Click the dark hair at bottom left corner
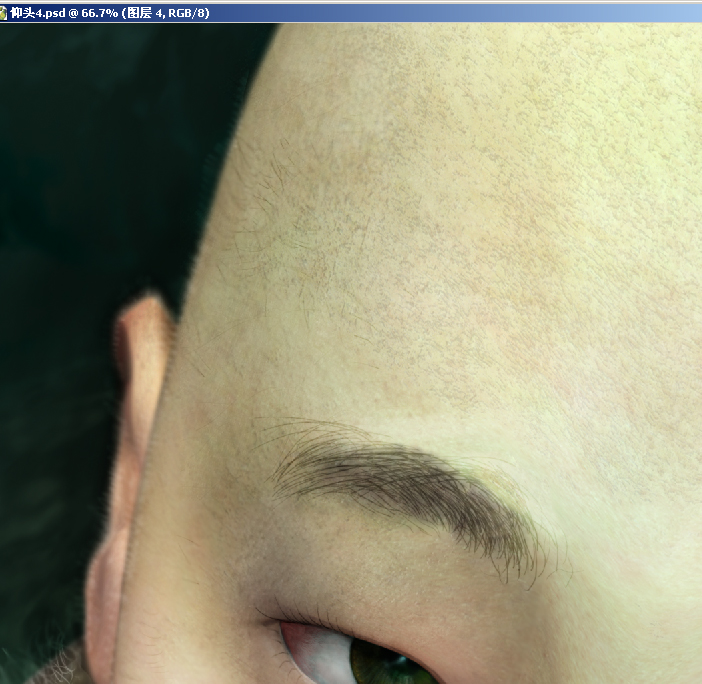The width and height of the screenshot is (702, 684). pos(50,670)
